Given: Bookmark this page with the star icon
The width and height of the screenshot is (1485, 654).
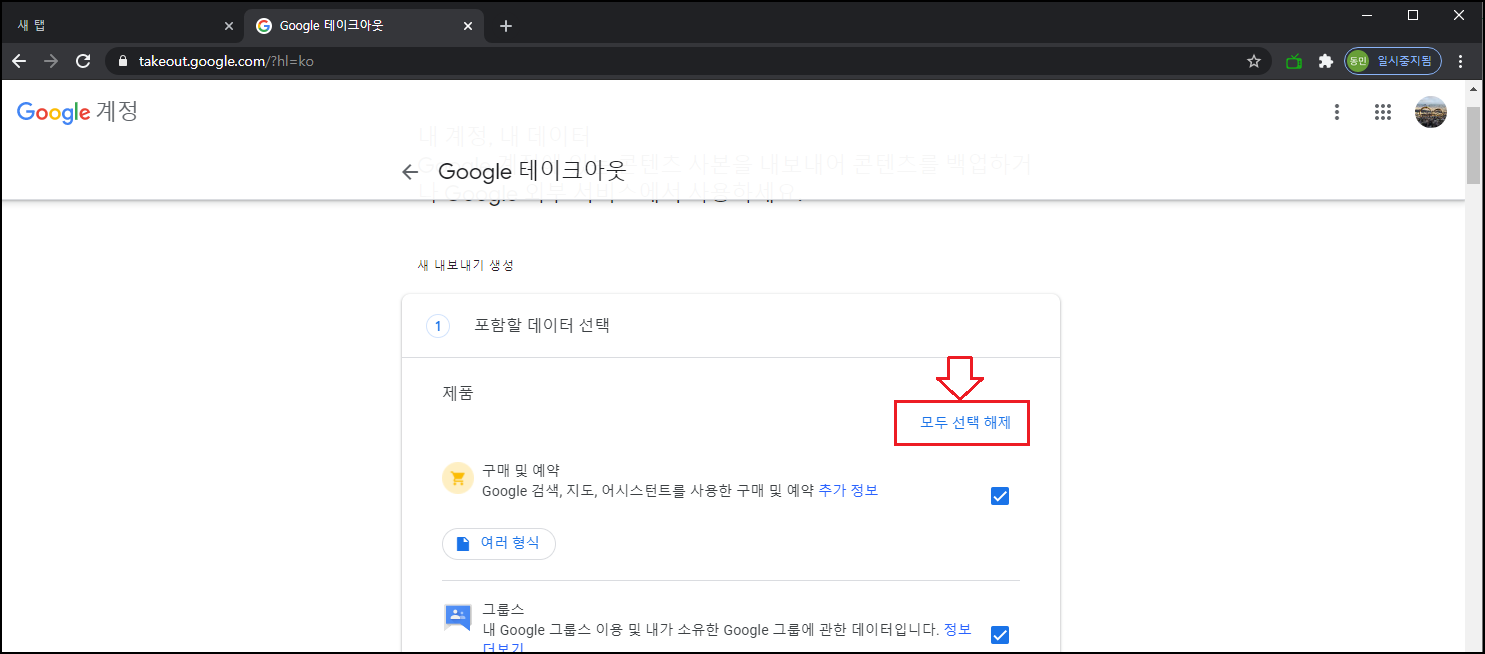Looking at the screenshot, I should point(1254,61).
